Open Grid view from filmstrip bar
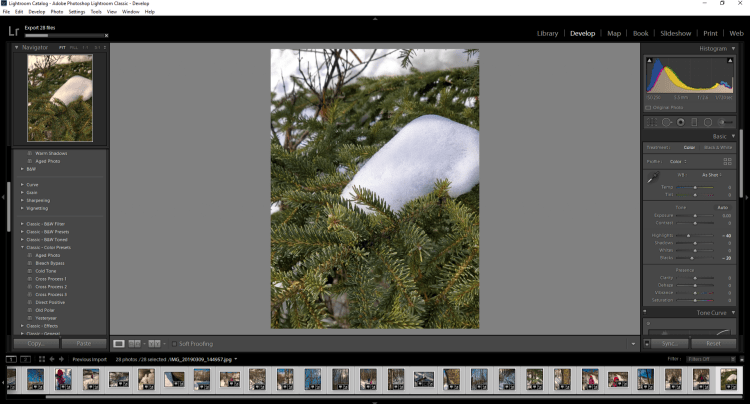The image size is (750, 404). (42, 358)
